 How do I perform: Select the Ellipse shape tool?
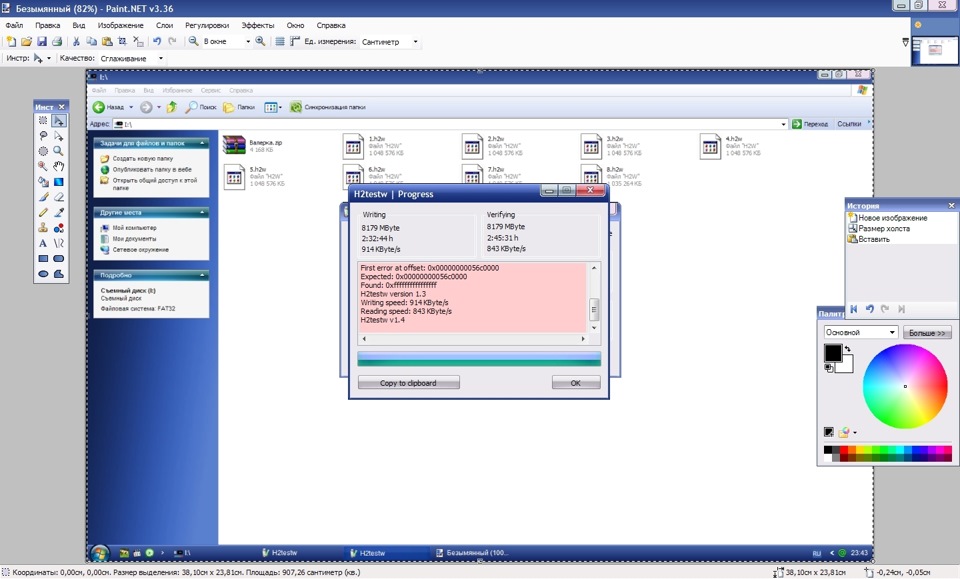click(x=43, y=274)
